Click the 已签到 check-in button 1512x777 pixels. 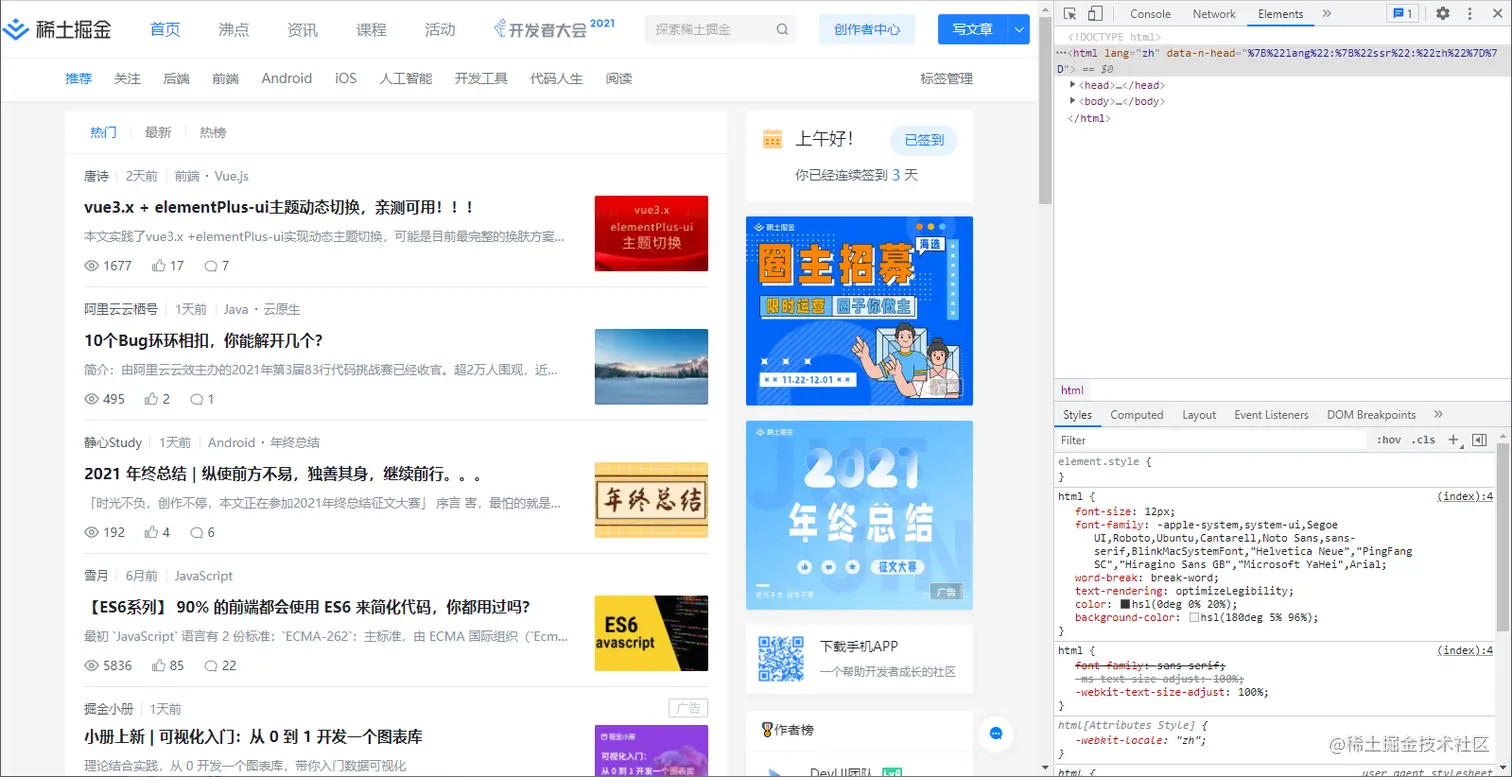924,140
